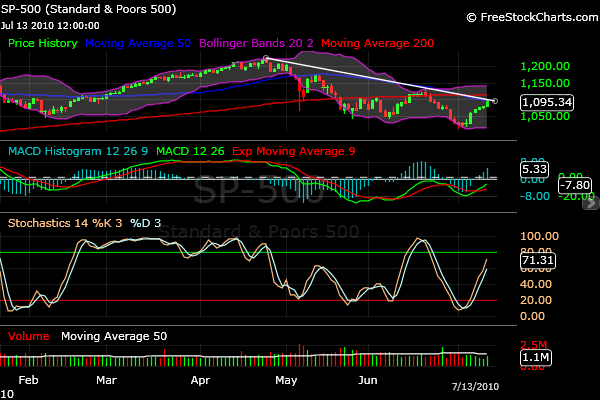Image resolution: width=600 pixels, height=400 pixels.
Task: Click the 1,200.00 price axis label
Action: coord(545,66)
